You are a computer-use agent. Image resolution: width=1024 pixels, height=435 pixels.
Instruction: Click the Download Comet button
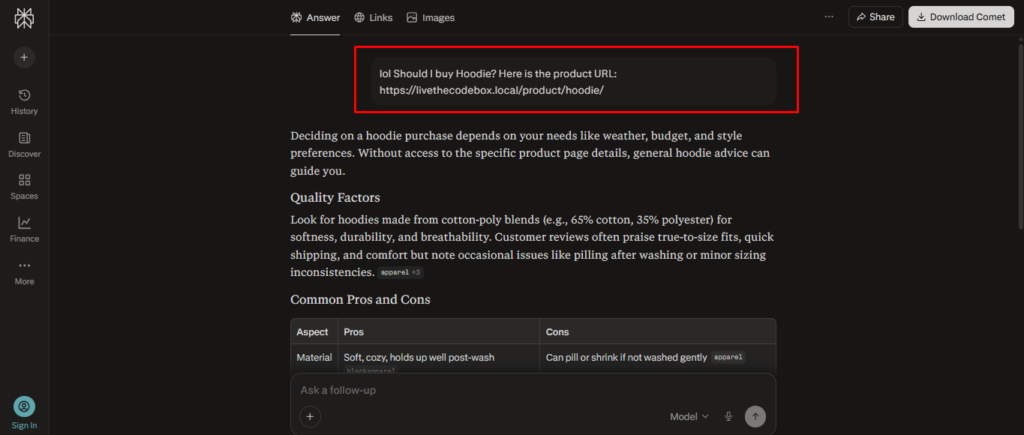coord(959,17)
